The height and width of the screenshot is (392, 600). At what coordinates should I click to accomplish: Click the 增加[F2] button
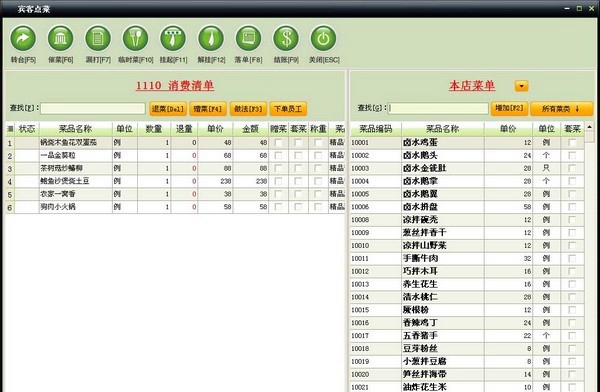(509, 108)
